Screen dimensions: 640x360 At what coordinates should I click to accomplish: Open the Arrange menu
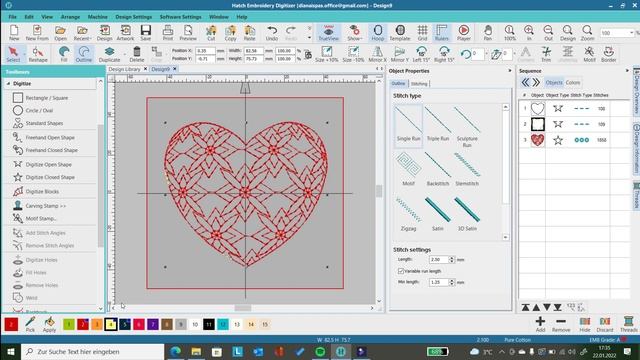70,17
